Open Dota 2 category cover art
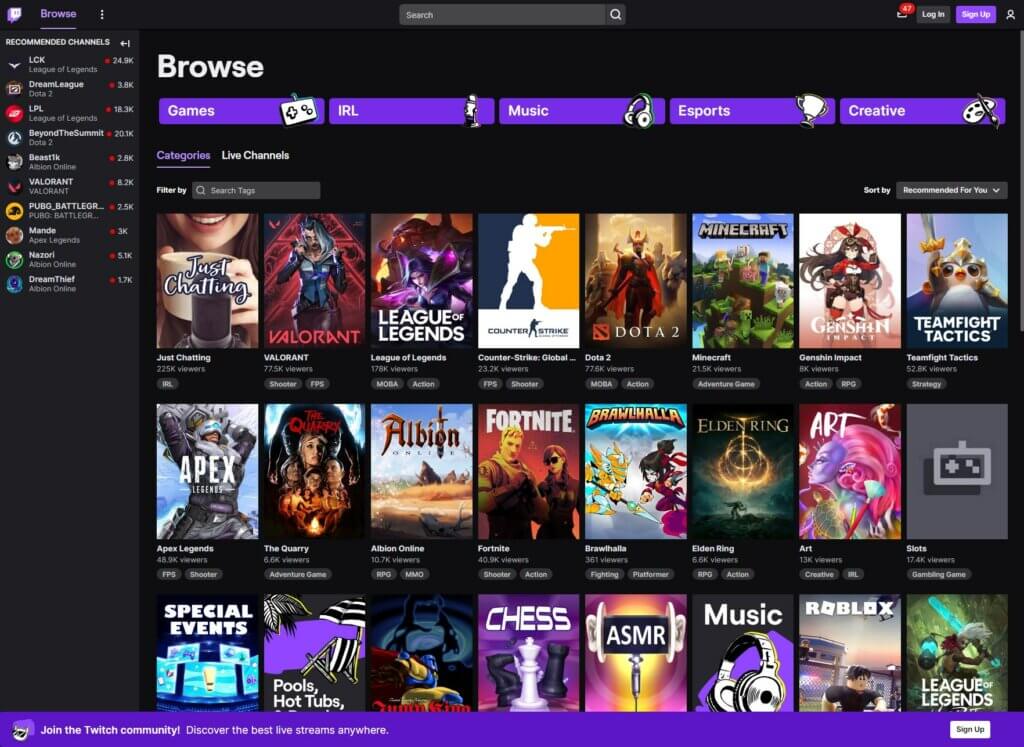Screen dimensions: 1024x747 635,281
